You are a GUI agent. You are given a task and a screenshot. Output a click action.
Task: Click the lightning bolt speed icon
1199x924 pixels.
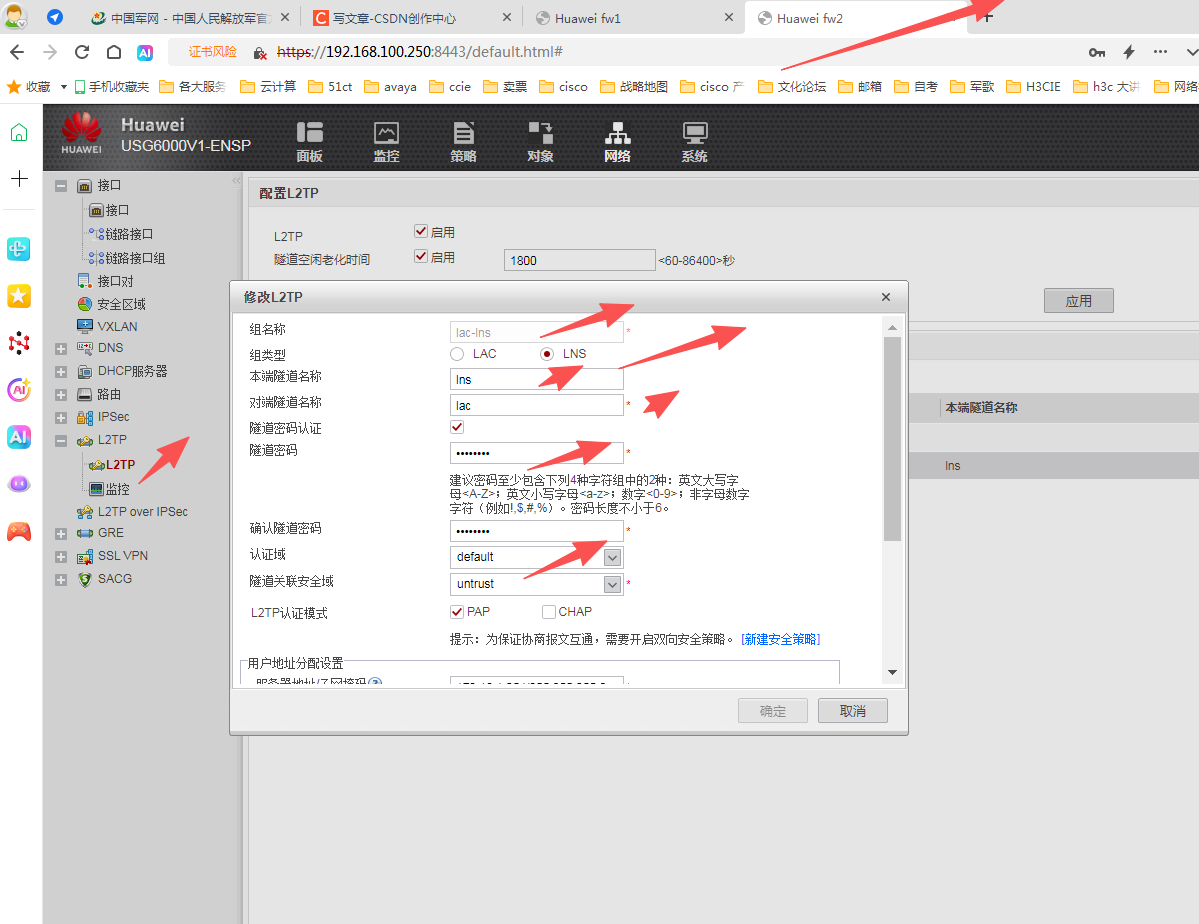[x=1129, y=52]
